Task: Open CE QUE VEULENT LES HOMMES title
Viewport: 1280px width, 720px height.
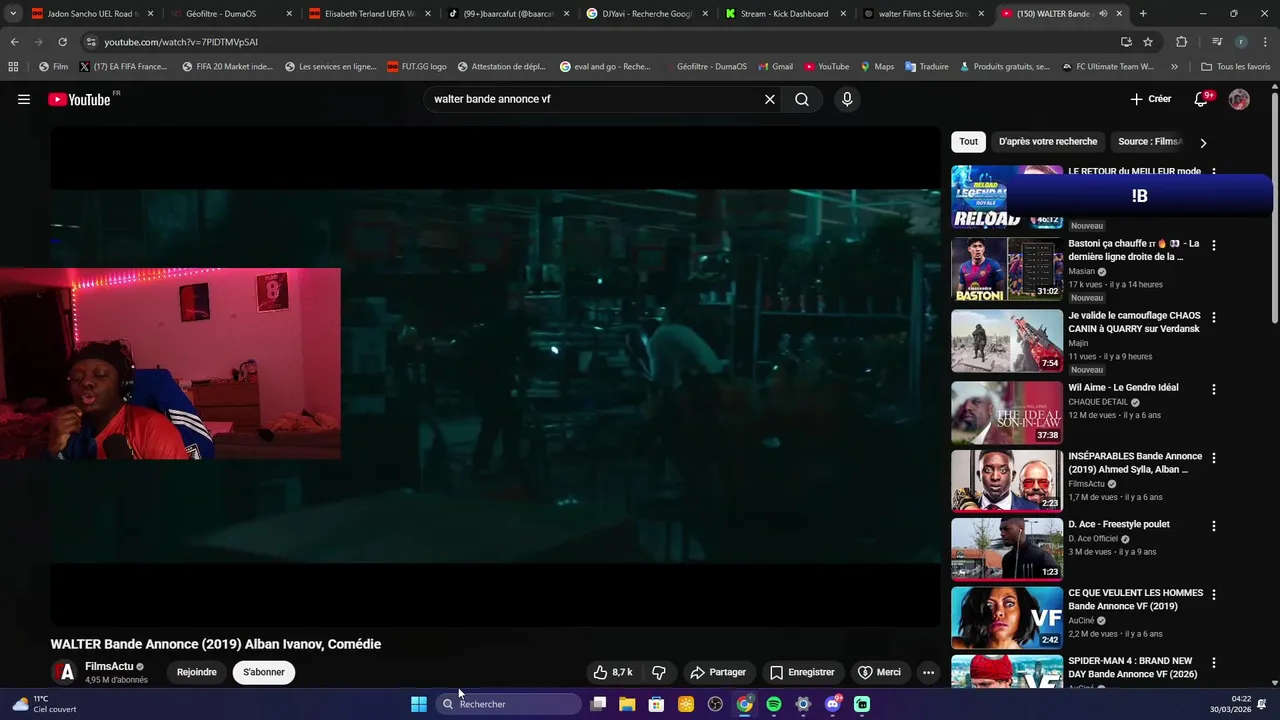Action: coord(1135,599)
